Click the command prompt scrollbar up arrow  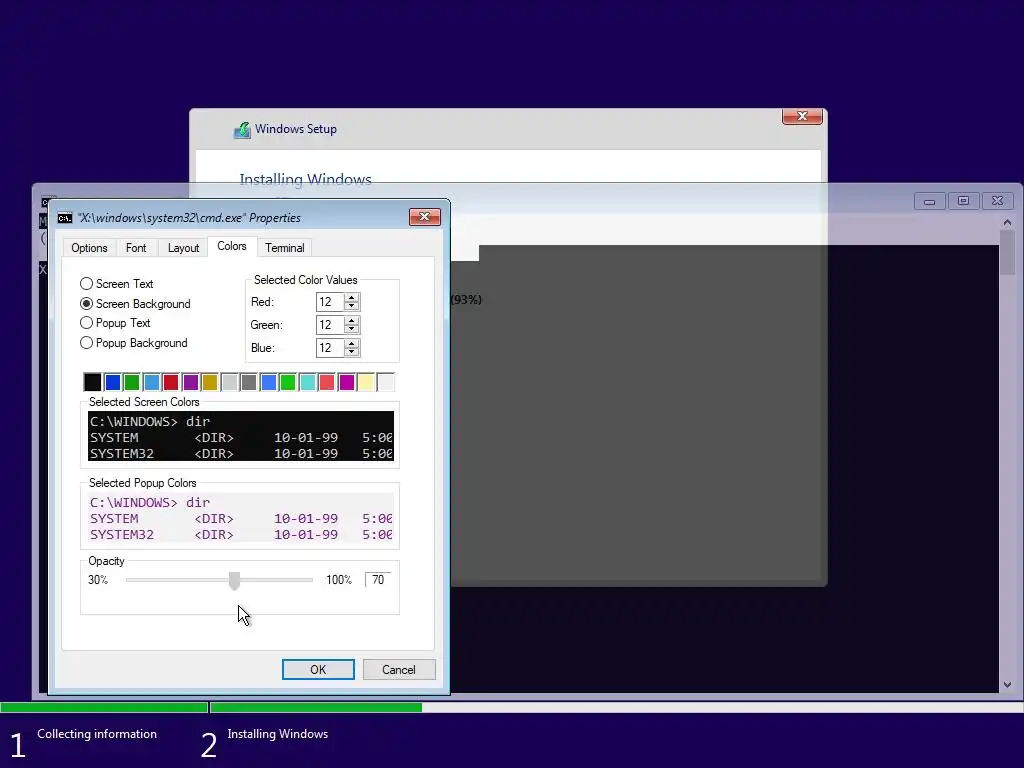pyautogui.click(x=1007, y=223)
